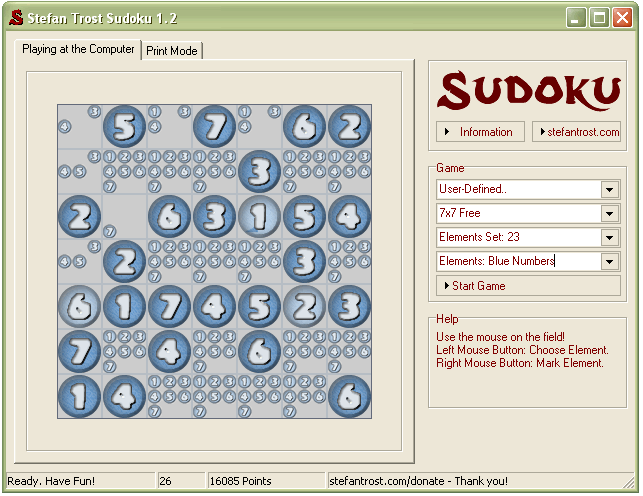Switch to the Print Mode tab

pyautogui.click(x=173, y=51)
